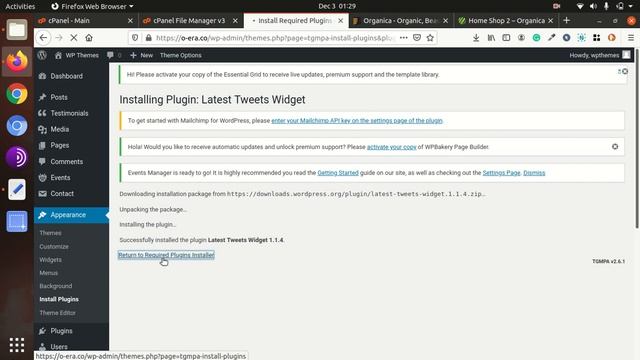Click Return to Required Plugins Installer link
The width and height of the screenshot is (640, 360).
[166, 255]
